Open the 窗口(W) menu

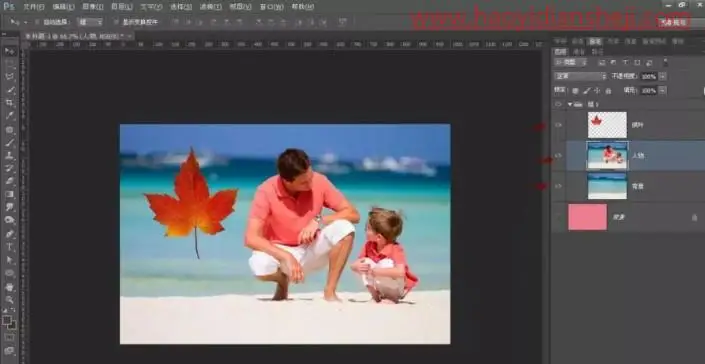point(272,7)
